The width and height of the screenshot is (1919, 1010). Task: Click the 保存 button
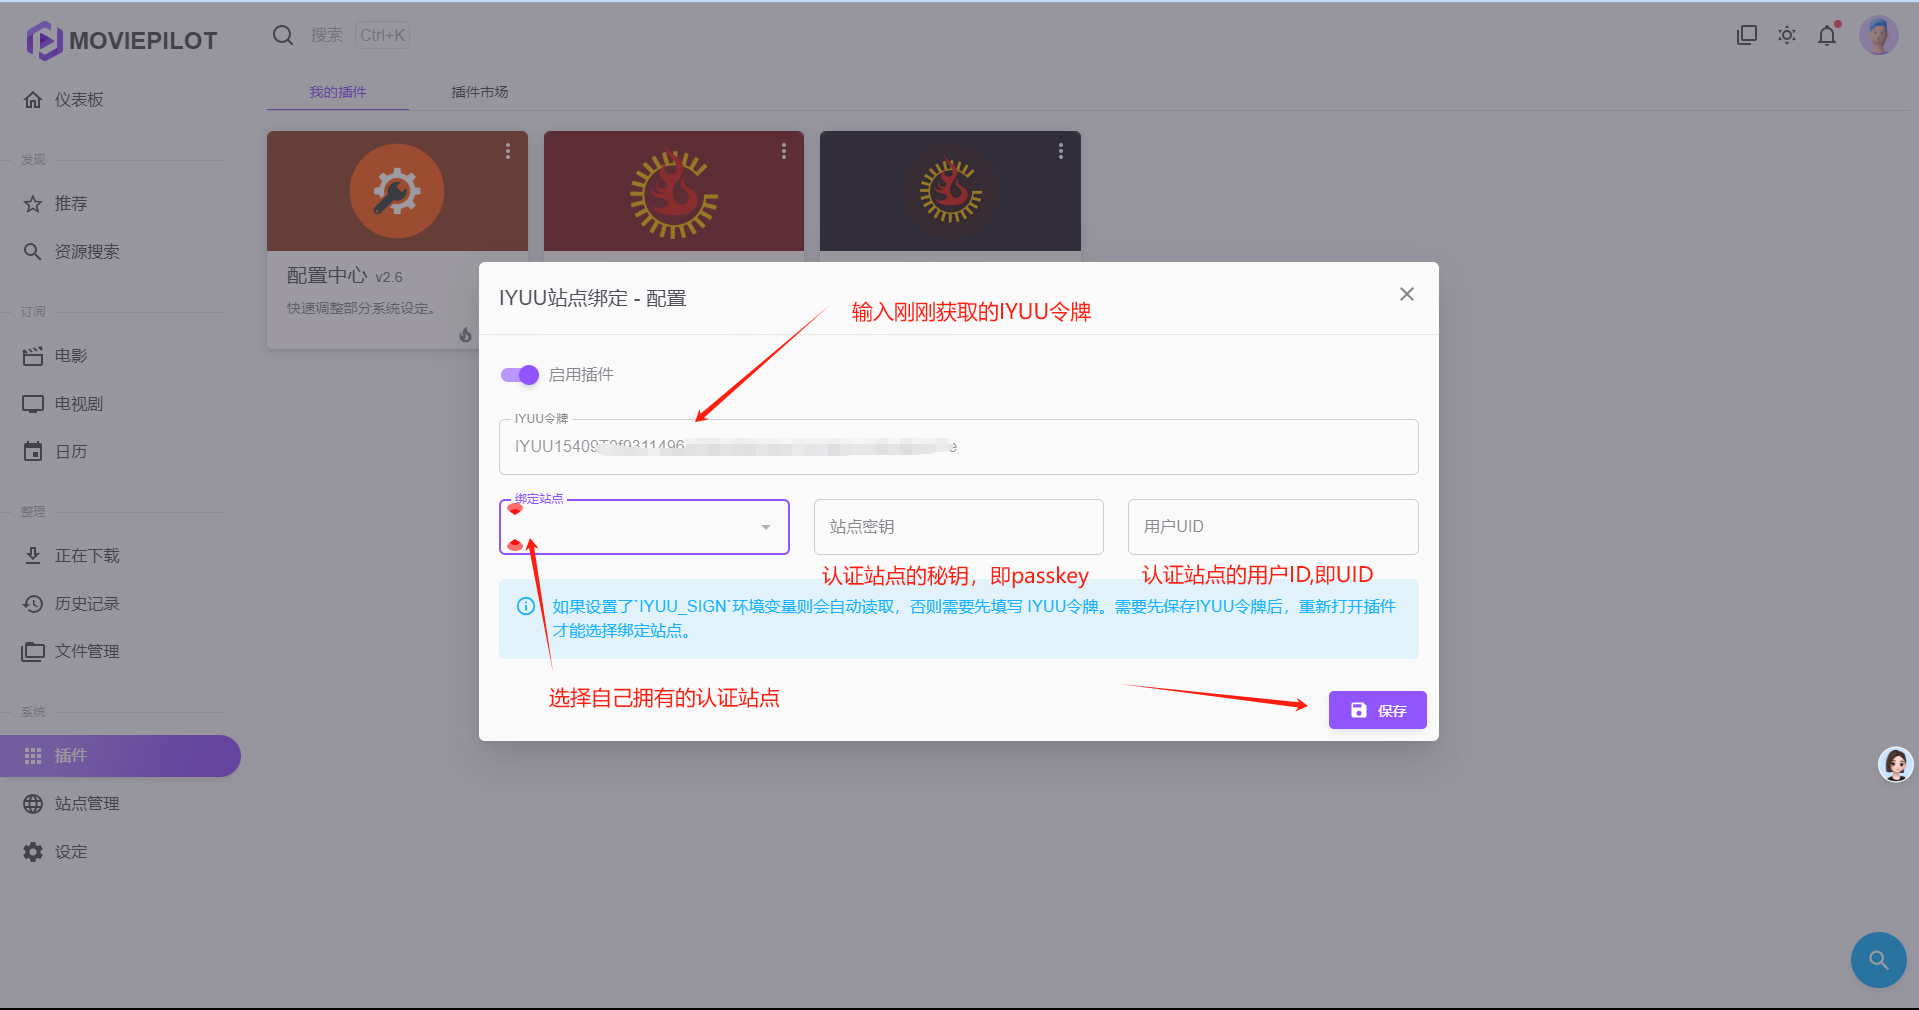[1377, 710]
